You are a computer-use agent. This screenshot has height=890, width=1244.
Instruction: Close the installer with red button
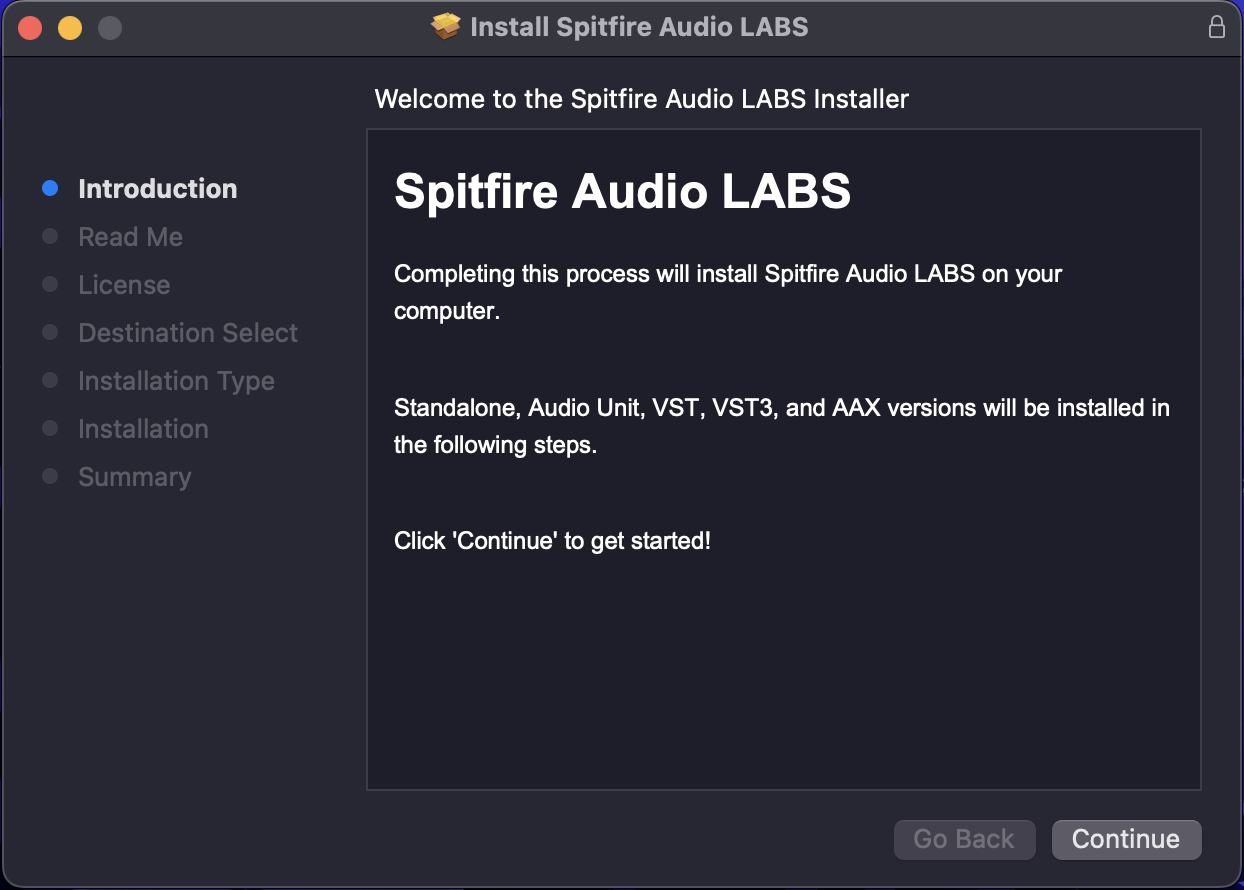(x=30, y=28)
